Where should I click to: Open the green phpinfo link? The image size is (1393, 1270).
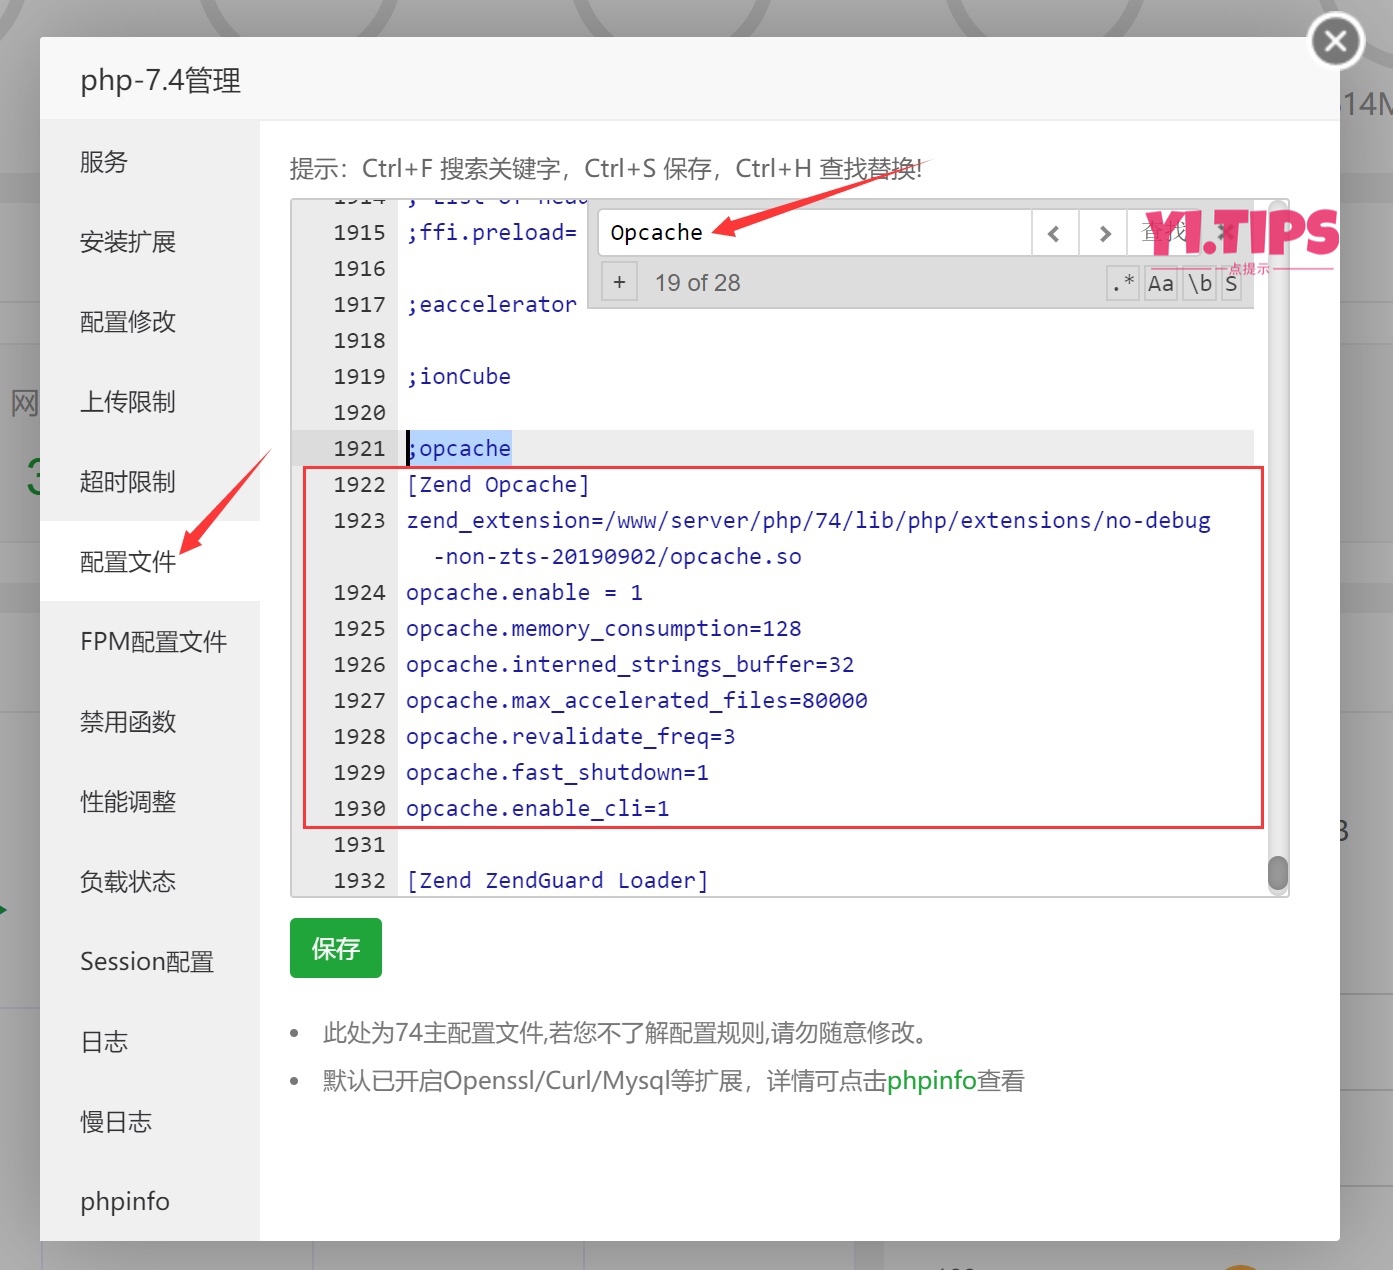click(931, 1080)
